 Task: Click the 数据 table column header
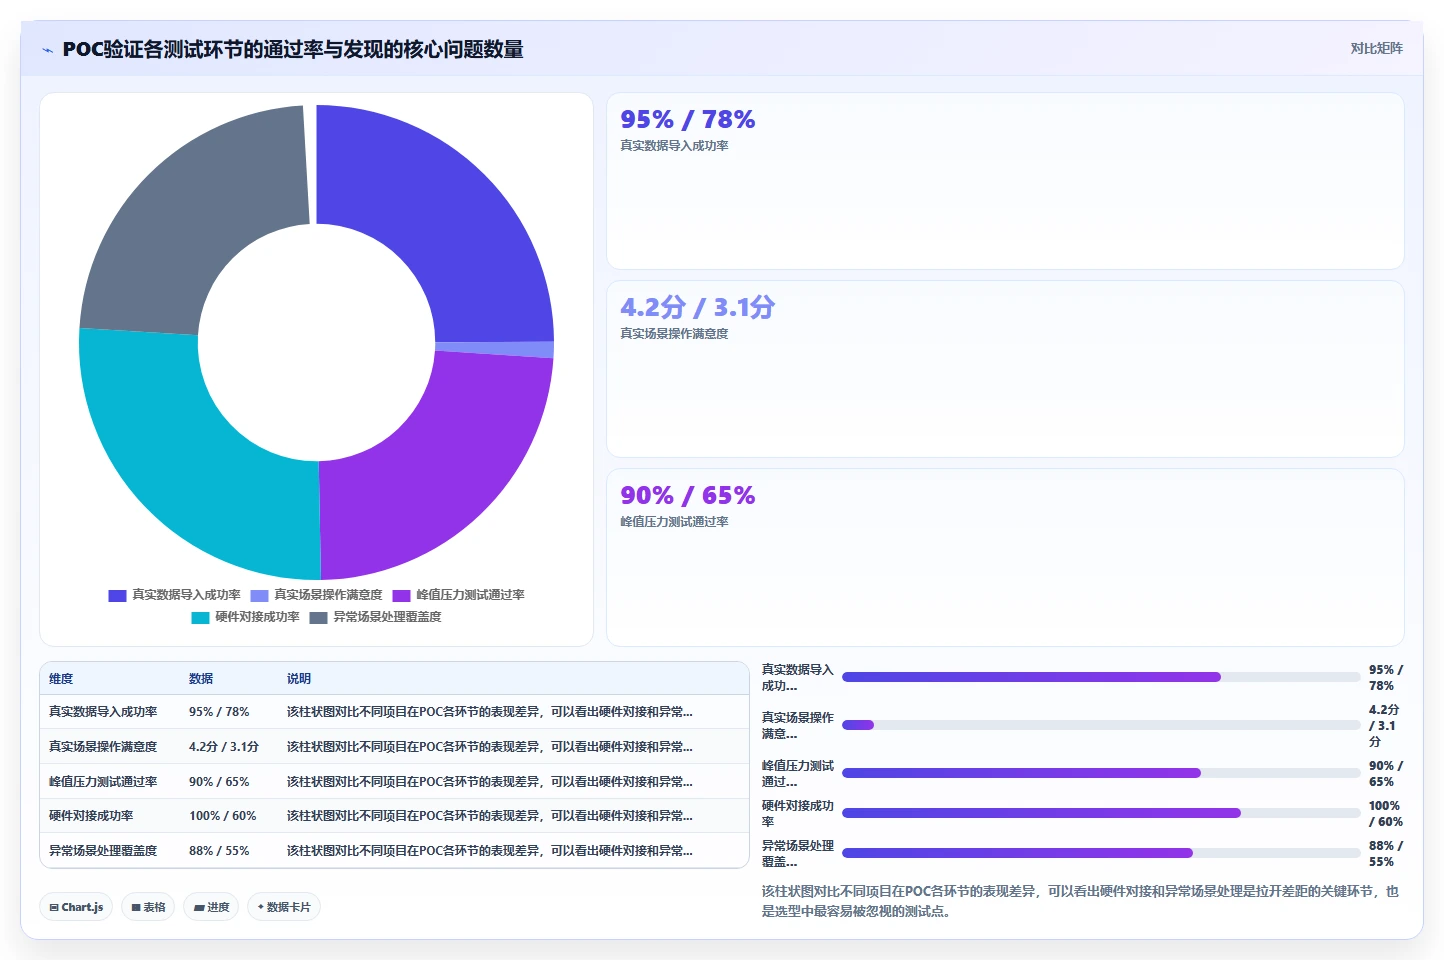pos(201,678)
